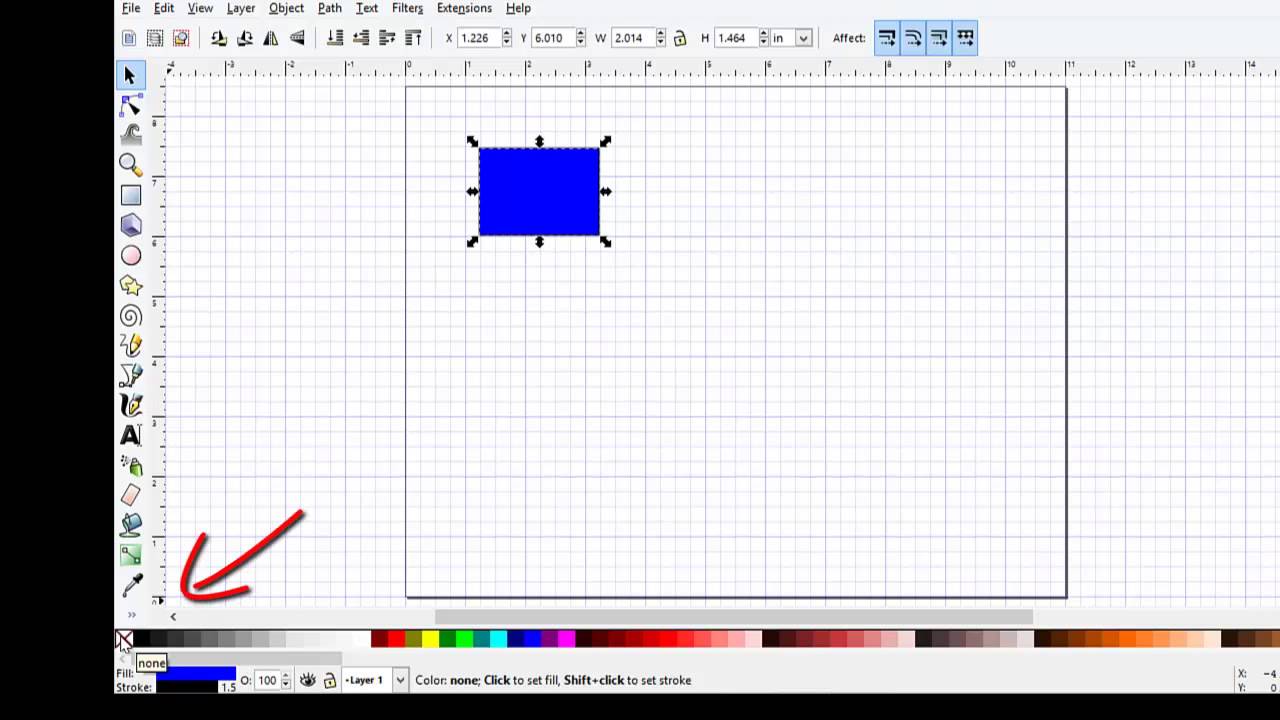Click the Deselect icon

coord(181,38)
